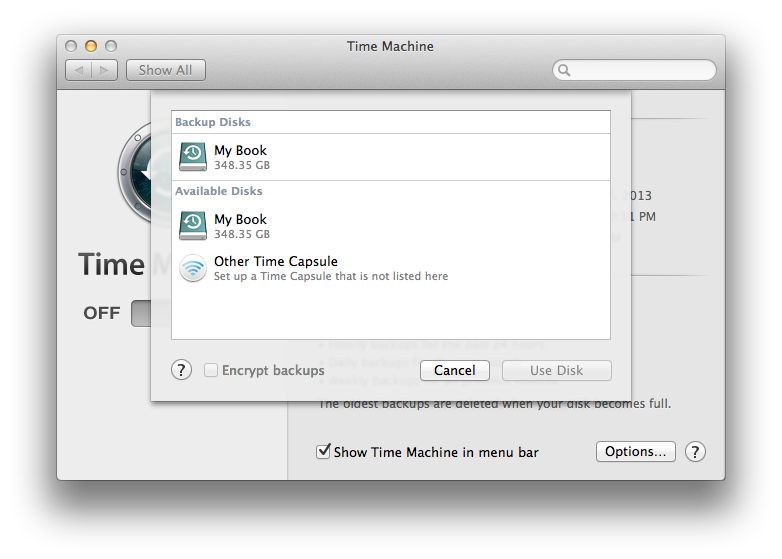Click the Available Disks section header
The width and height of the screenshot is (782, 559).
pos(218,191)
